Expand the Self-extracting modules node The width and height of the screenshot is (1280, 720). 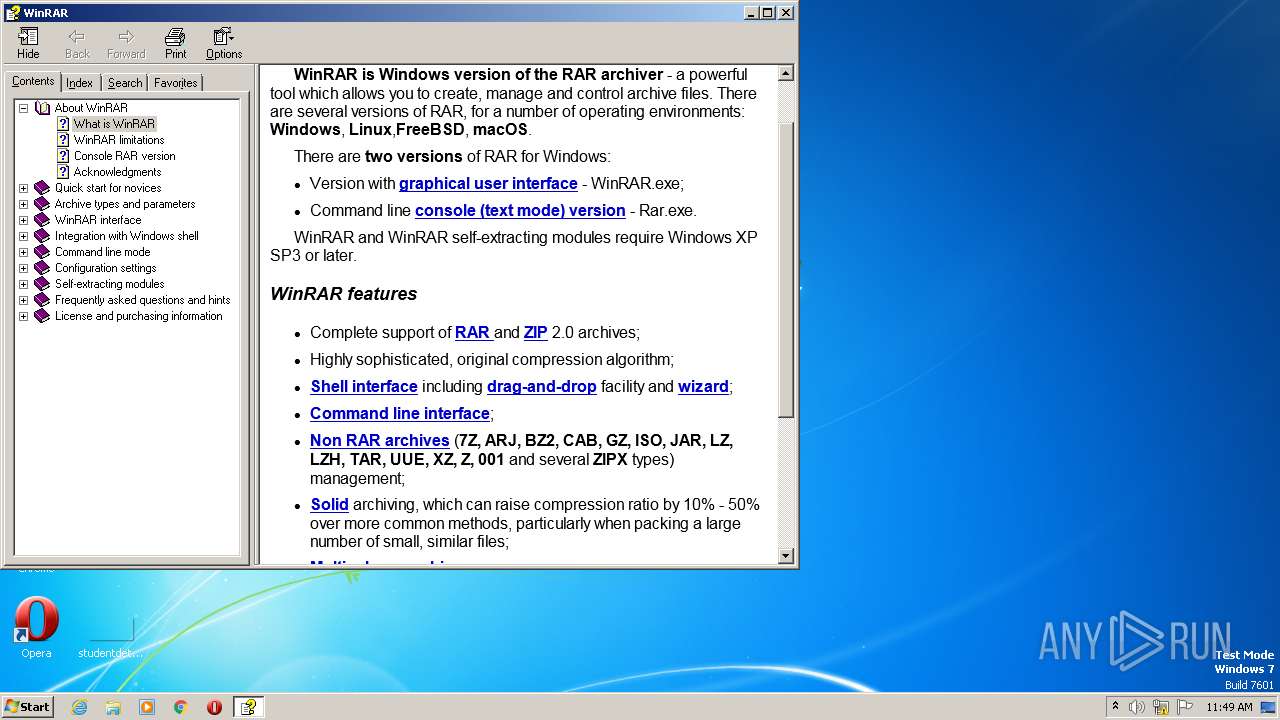tap(23, 284)
